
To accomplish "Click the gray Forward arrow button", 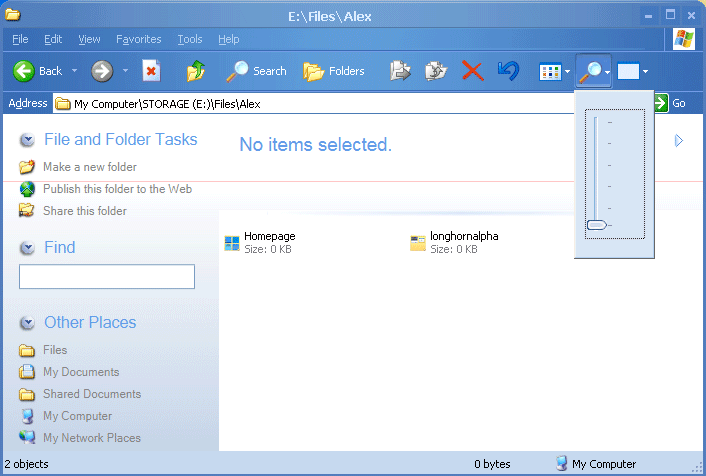I will [x=102, y=71].
